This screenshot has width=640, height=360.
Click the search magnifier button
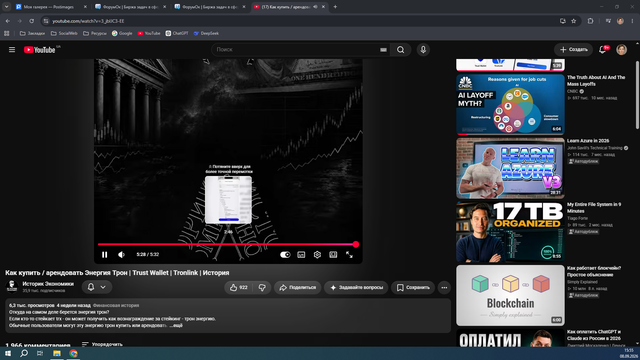click(x=400, y=50)
